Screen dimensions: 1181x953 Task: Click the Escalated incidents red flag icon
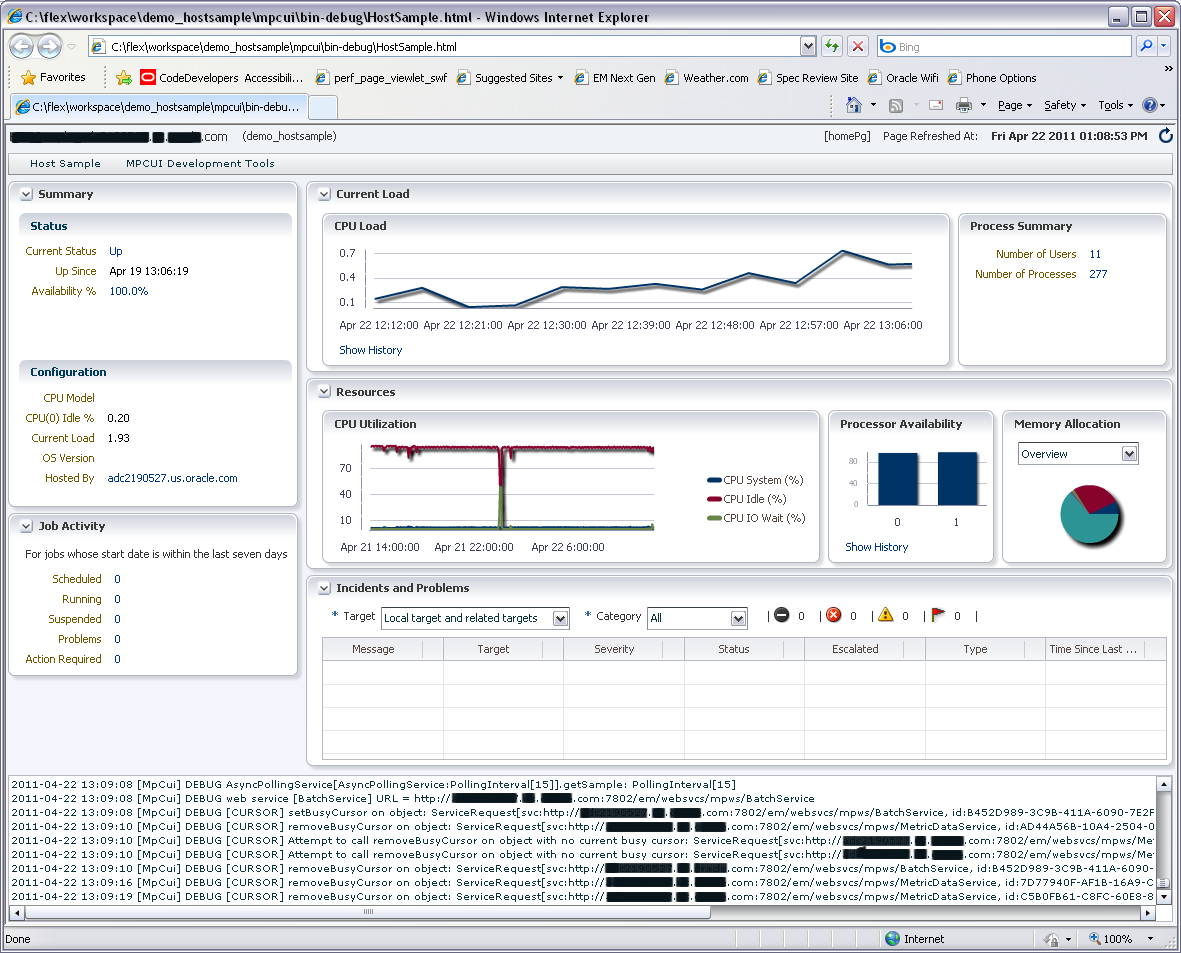[938, 615]
